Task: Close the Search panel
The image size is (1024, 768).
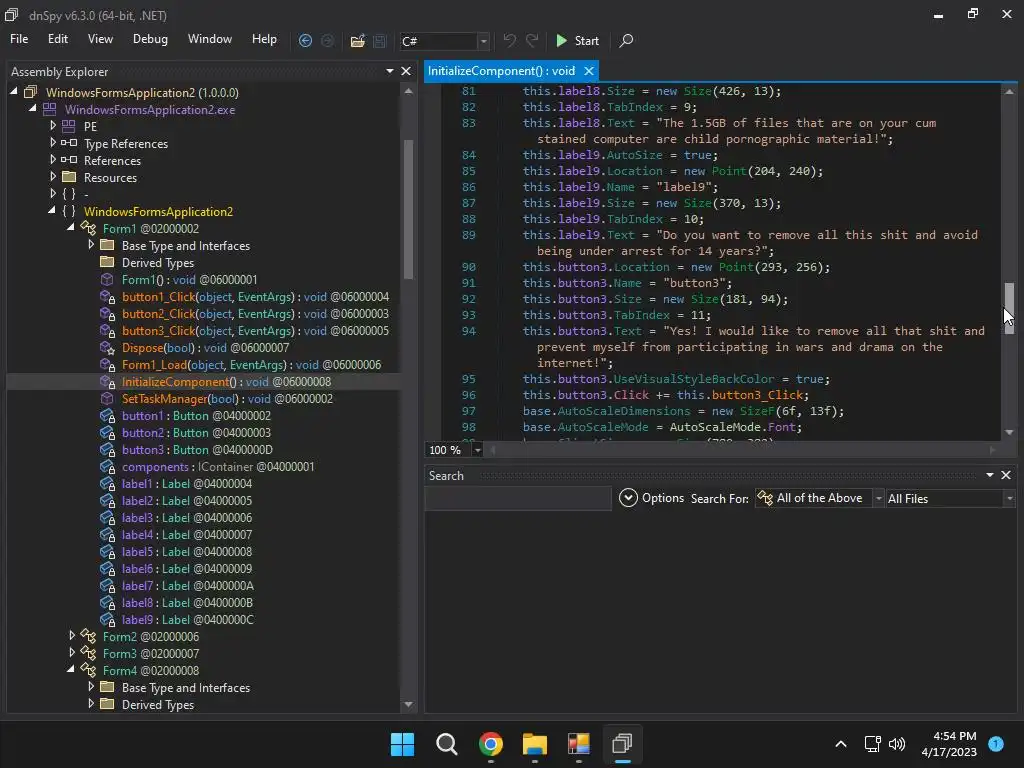Action: pos(1006,475)
